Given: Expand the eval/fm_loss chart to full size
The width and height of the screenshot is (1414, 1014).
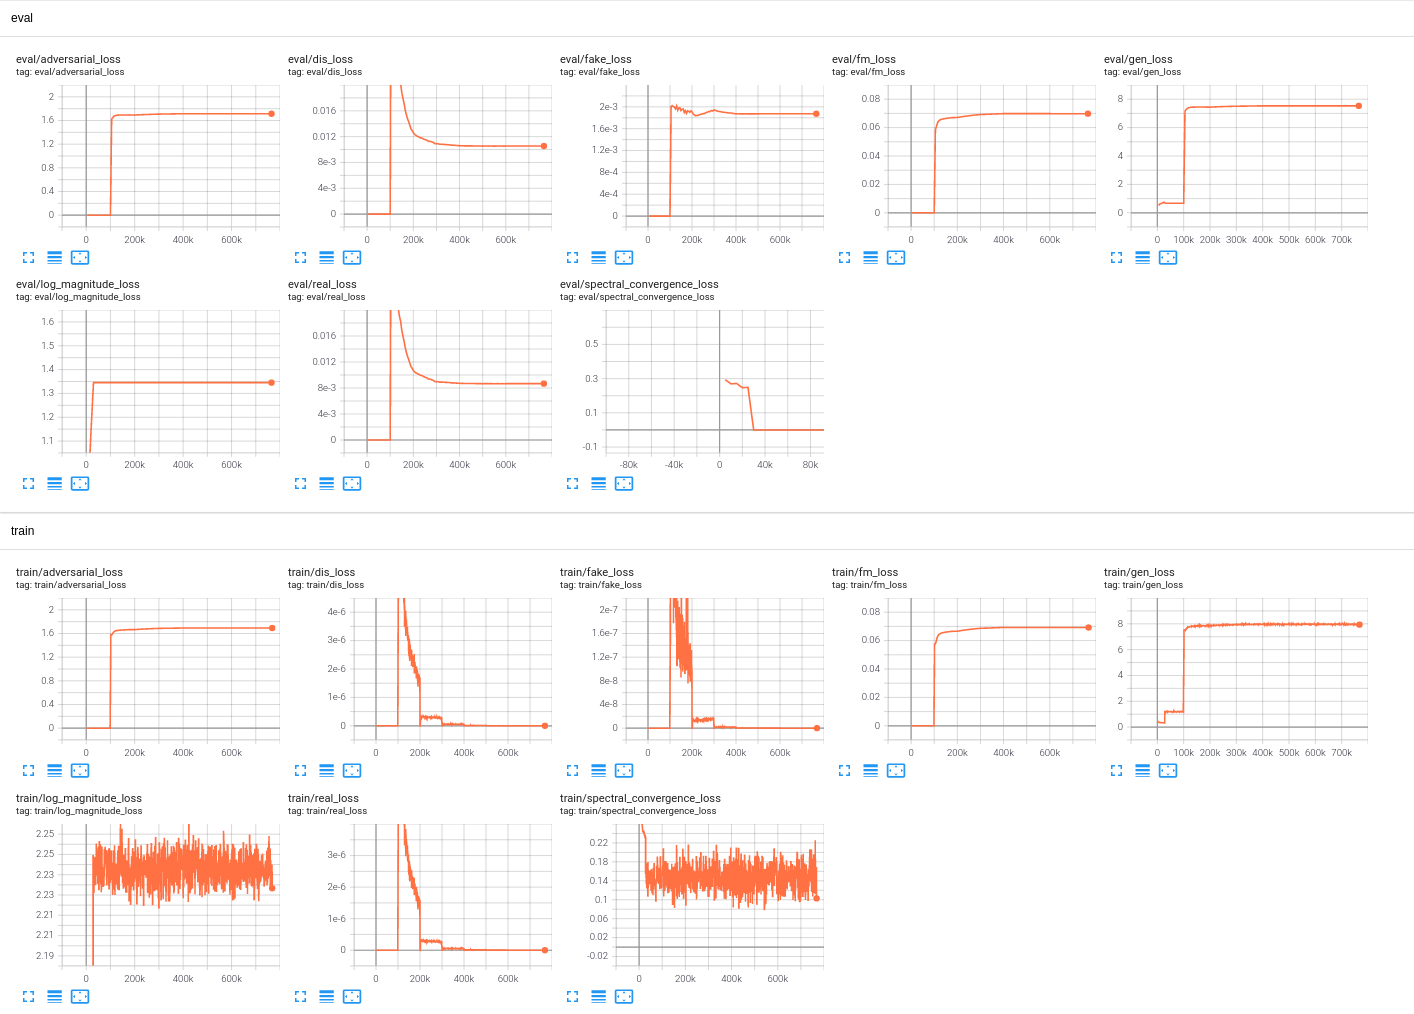Looking at the screenshot, I should click(x=844, y=258).
